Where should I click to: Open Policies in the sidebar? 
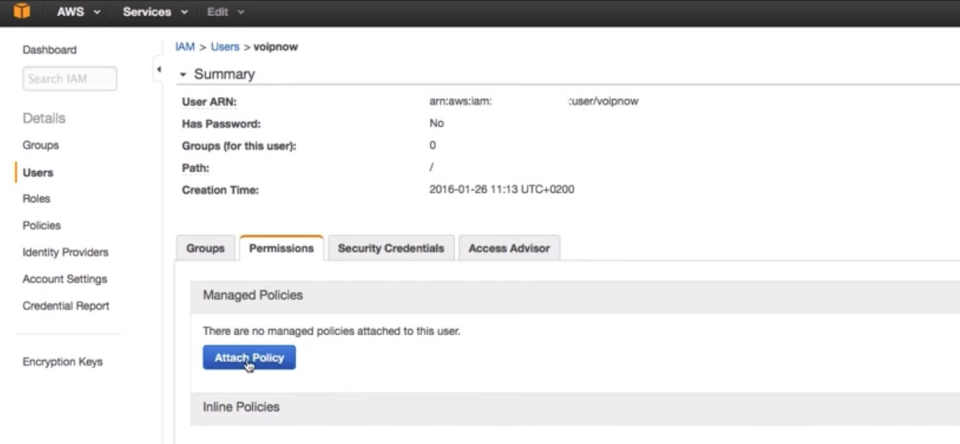click(x=41, y=226)
